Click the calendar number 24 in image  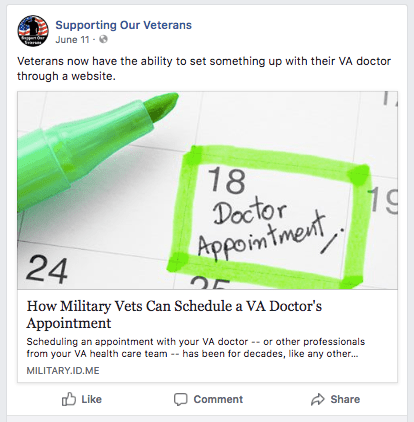pyautogui.click(x=47, y=269)
